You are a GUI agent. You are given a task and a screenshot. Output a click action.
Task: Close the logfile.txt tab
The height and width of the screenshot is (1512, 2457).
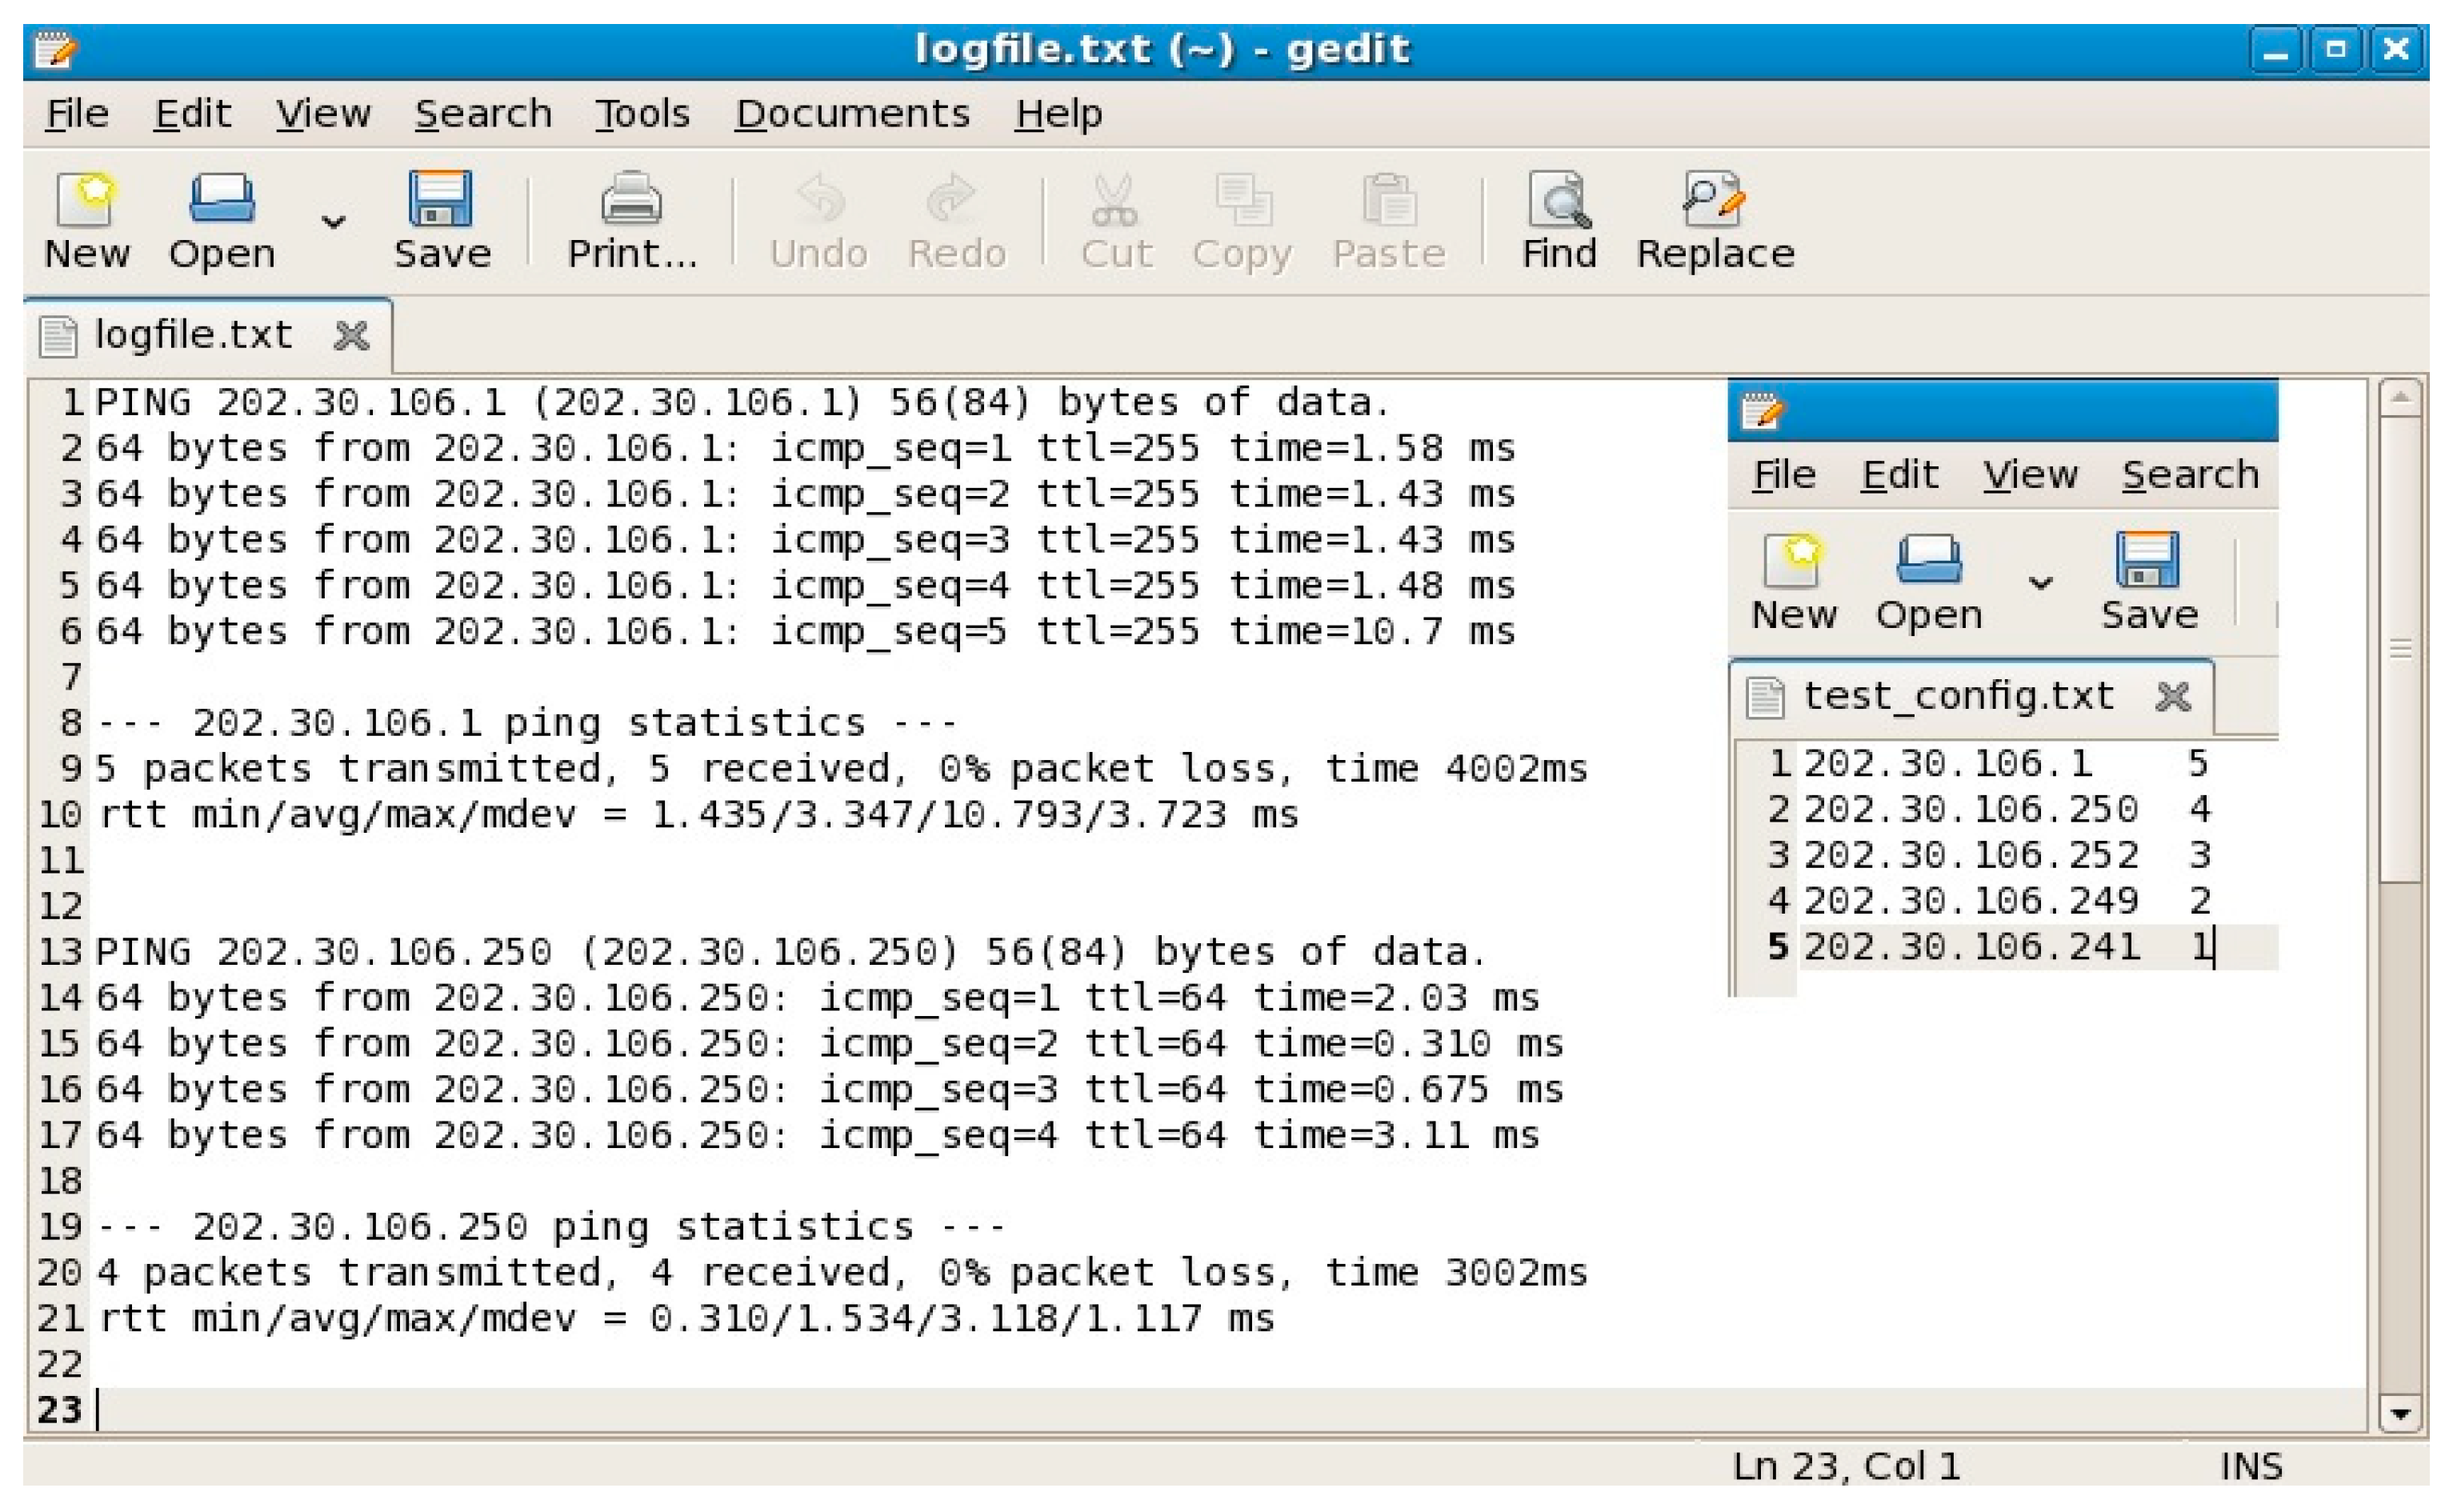(351, 336)
